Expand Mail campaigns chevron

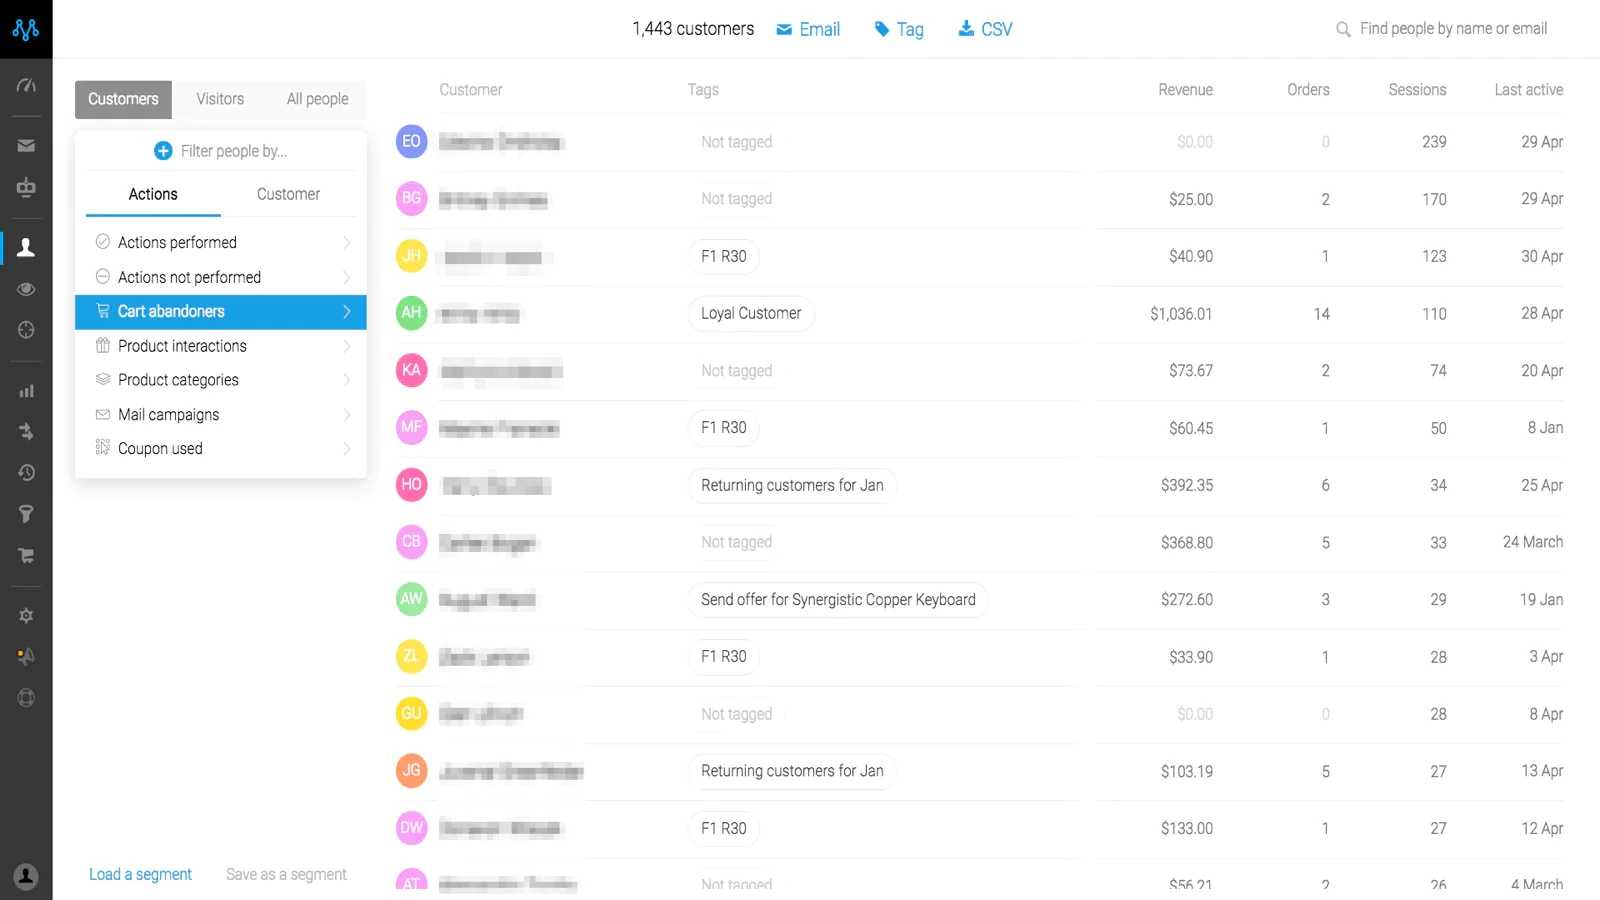pyautogui.click(x=347, y=415)
